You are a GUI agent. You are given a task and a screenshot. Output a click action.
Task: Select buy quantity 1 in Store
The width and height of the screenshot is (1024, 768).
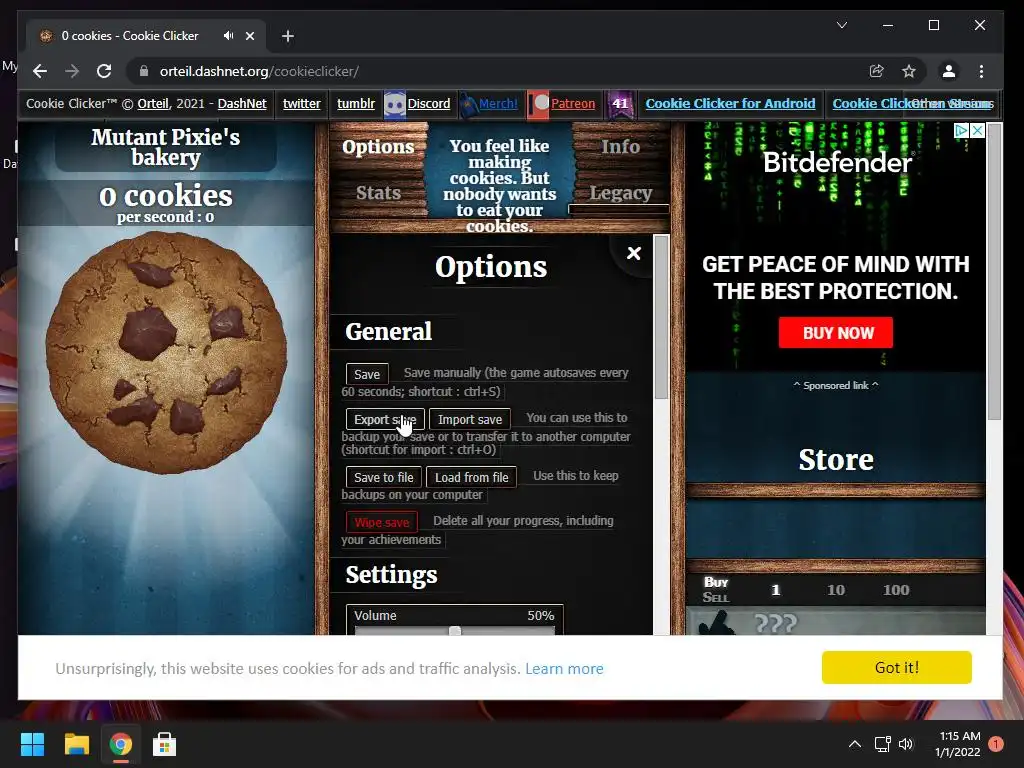pyautogui.click(x=776, y=590)
